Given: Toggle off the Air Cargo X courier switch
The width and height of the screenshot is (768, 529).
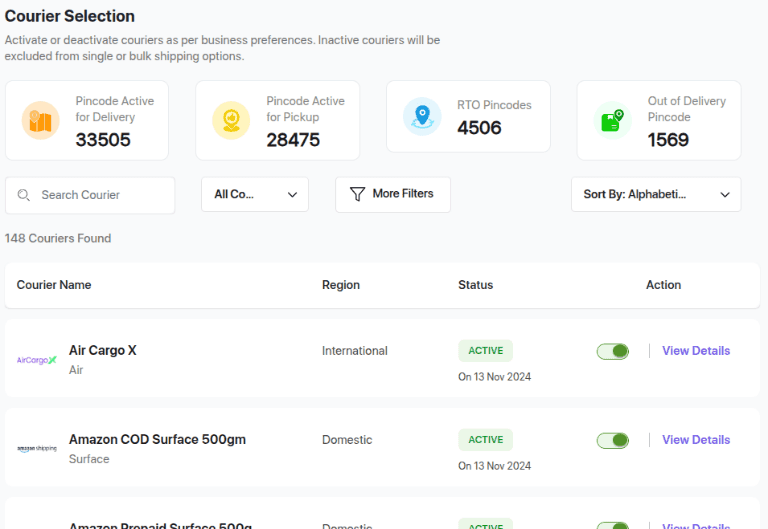Looking at the screenshot, I should pos(613,351).
